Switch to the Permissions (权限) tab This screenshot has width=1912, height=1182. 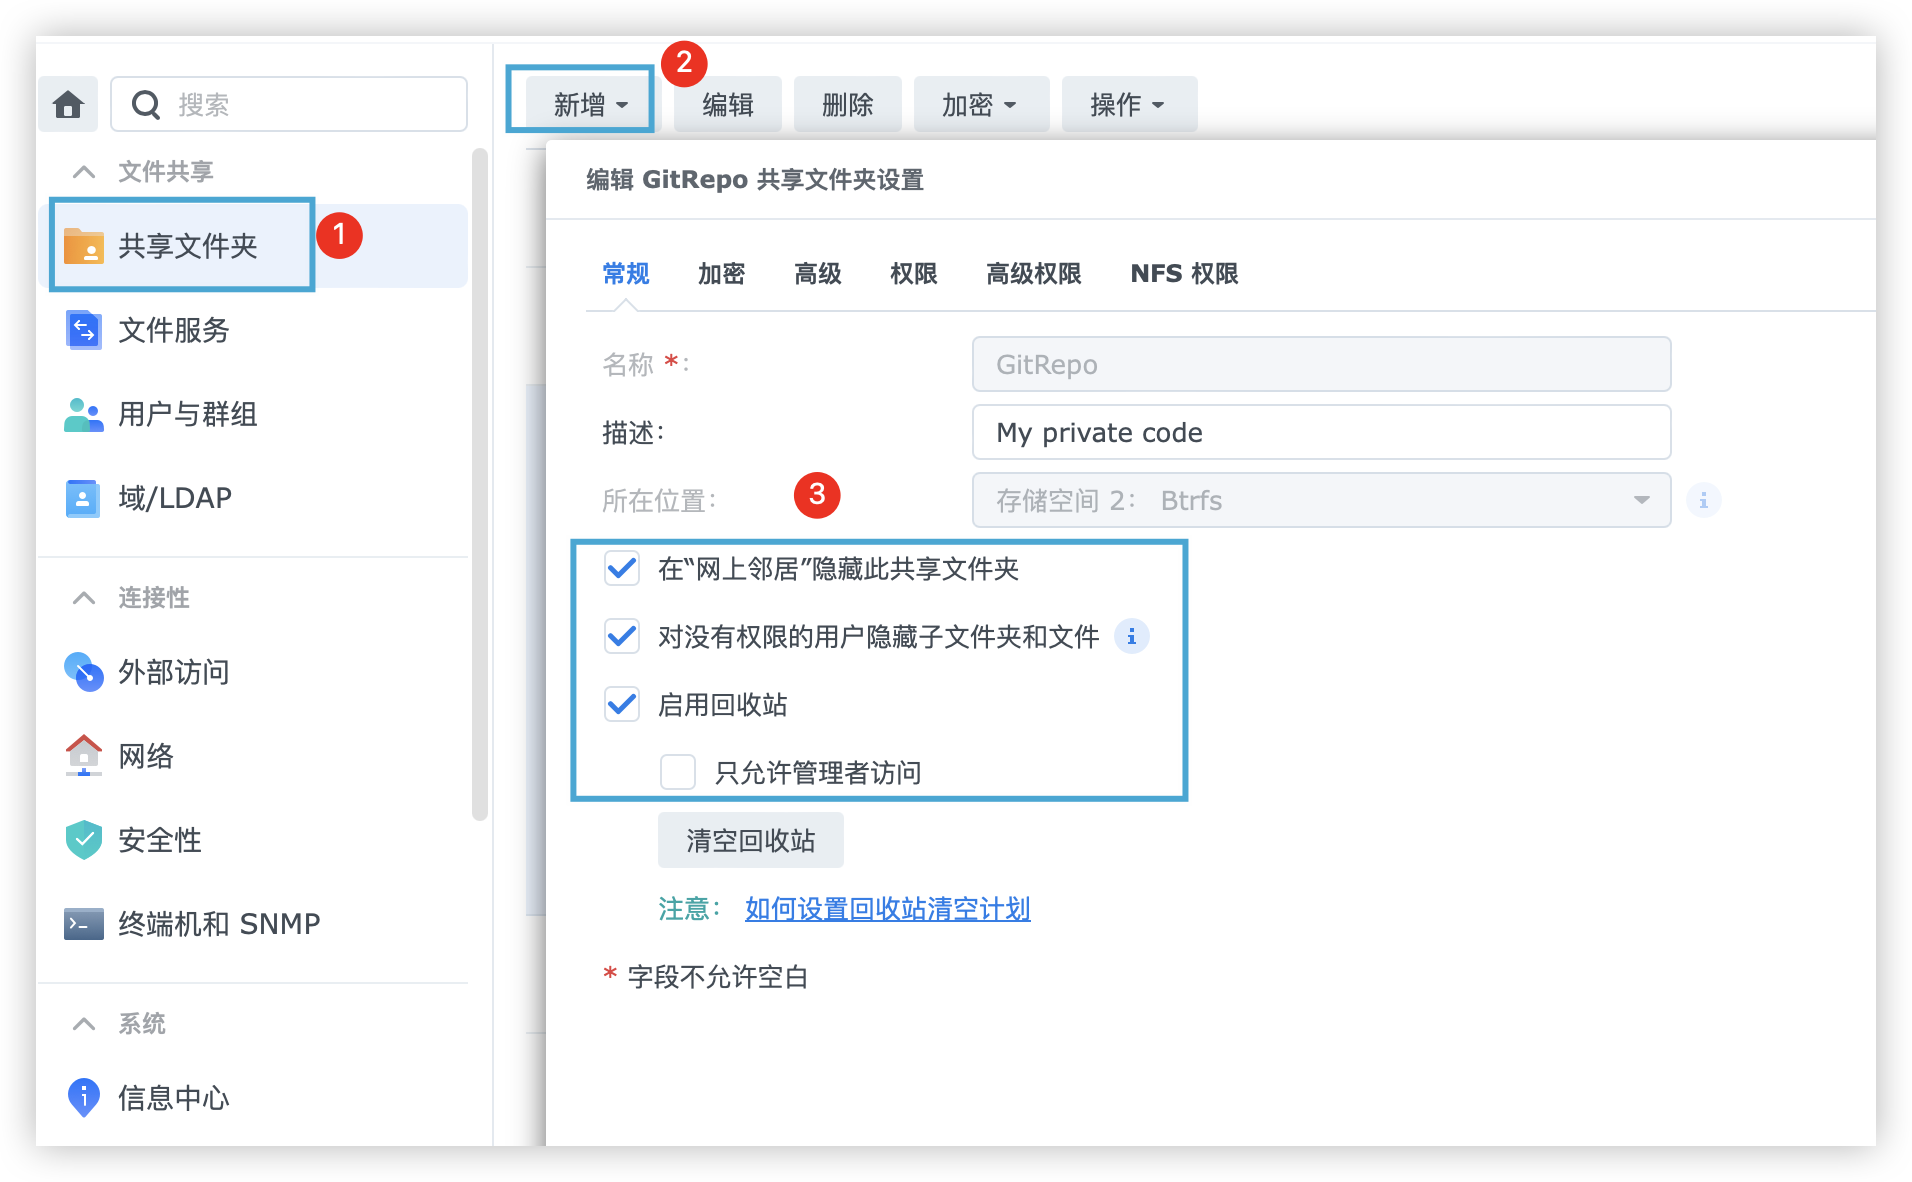[x=913, y=274]
